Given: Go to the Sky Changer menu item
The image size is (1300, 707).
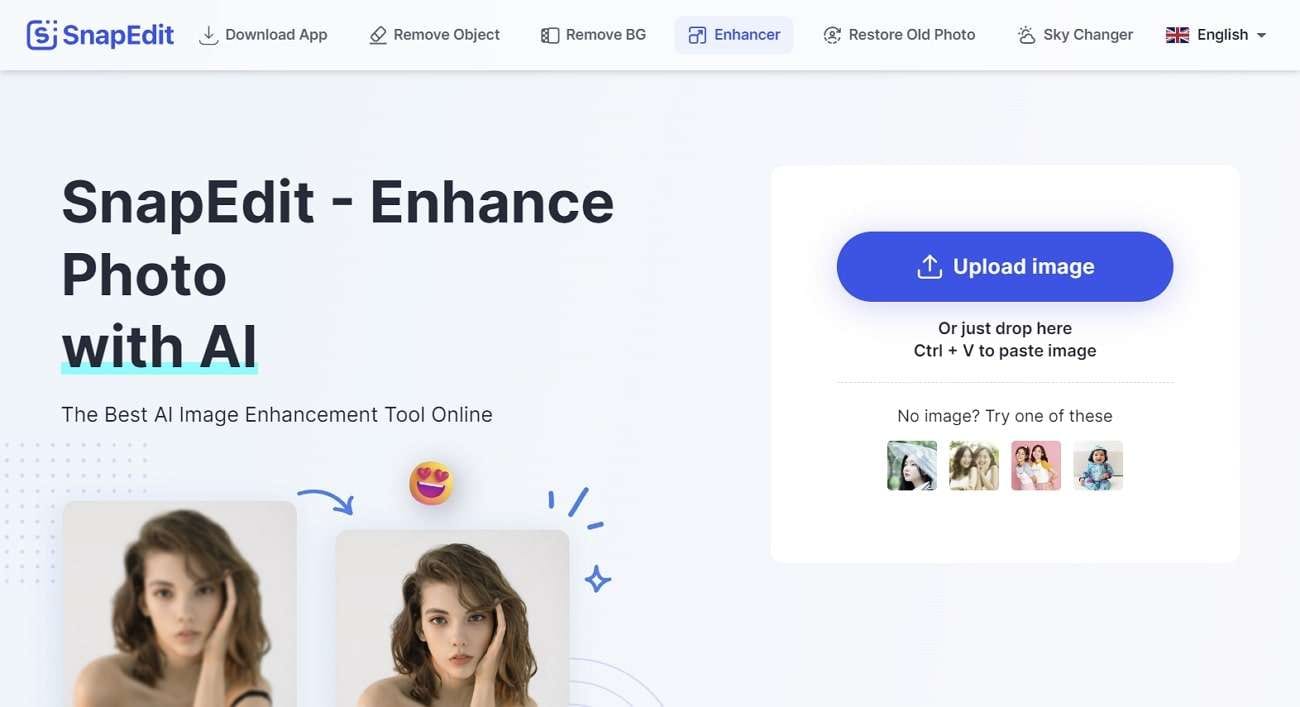Looking at the screenshot, I should pos(1075,35).
